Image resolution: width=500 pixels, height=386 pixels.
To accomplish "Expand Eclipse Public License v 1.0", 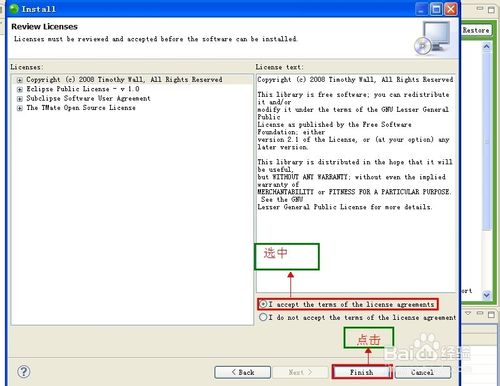I will click(x=20, y=89).
